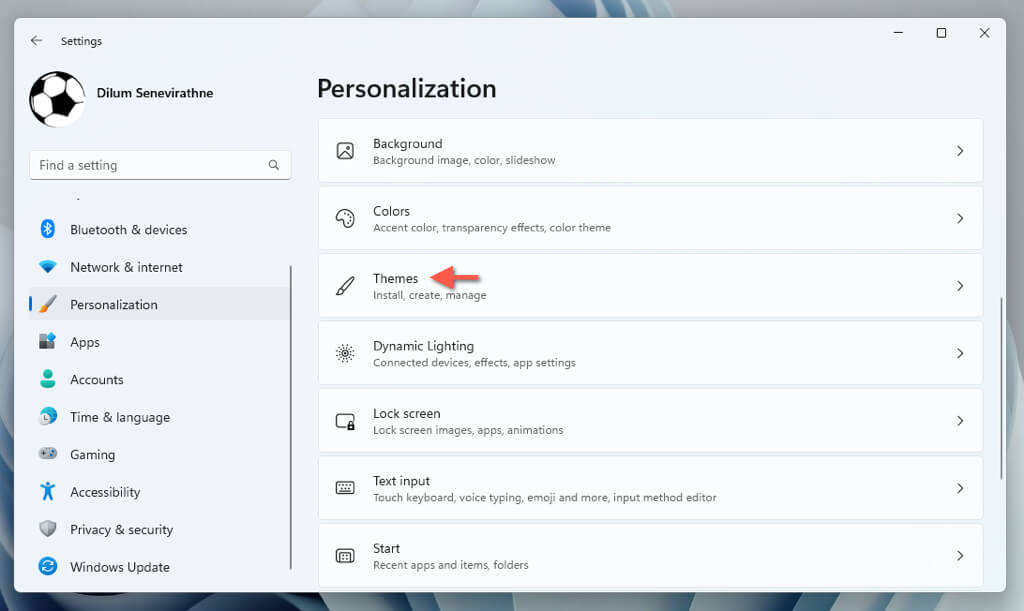Image resolution: width=1024 pixels, height=611 pixels.
Task: Open Accessibility settings
Action: (159, 492)
